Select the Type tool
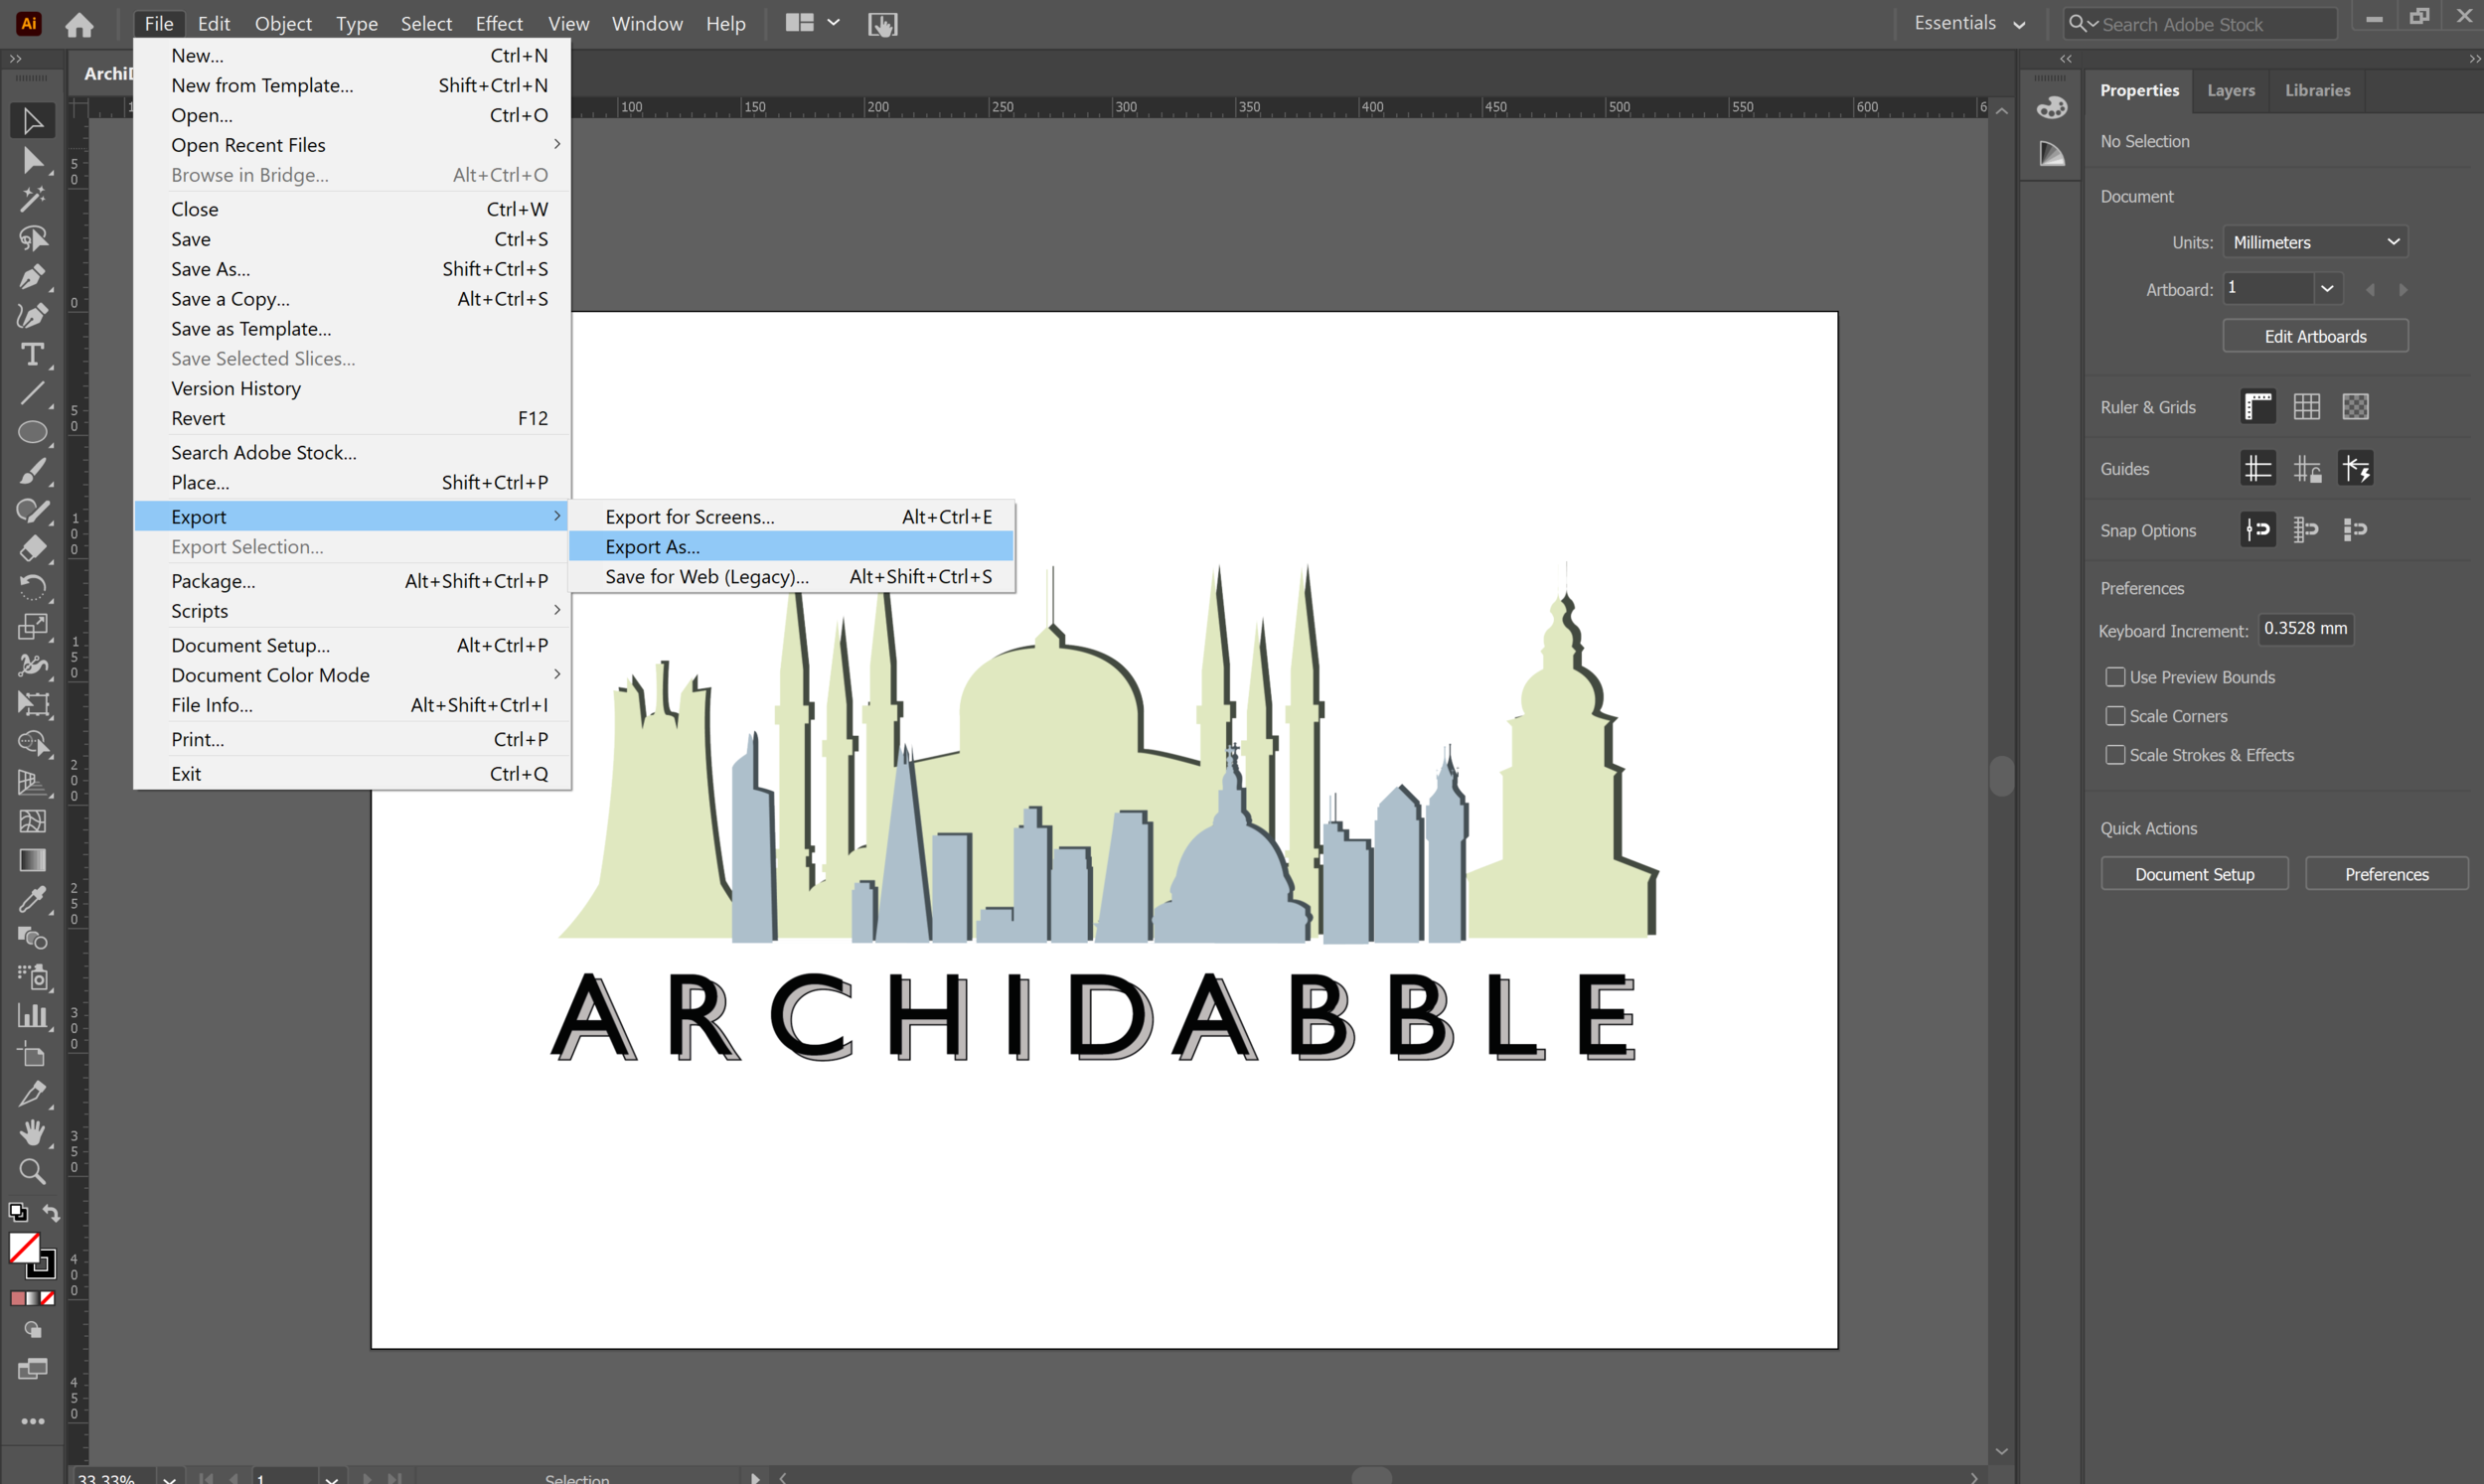This screenshot has height=1484, width=2484. (32, 355)
